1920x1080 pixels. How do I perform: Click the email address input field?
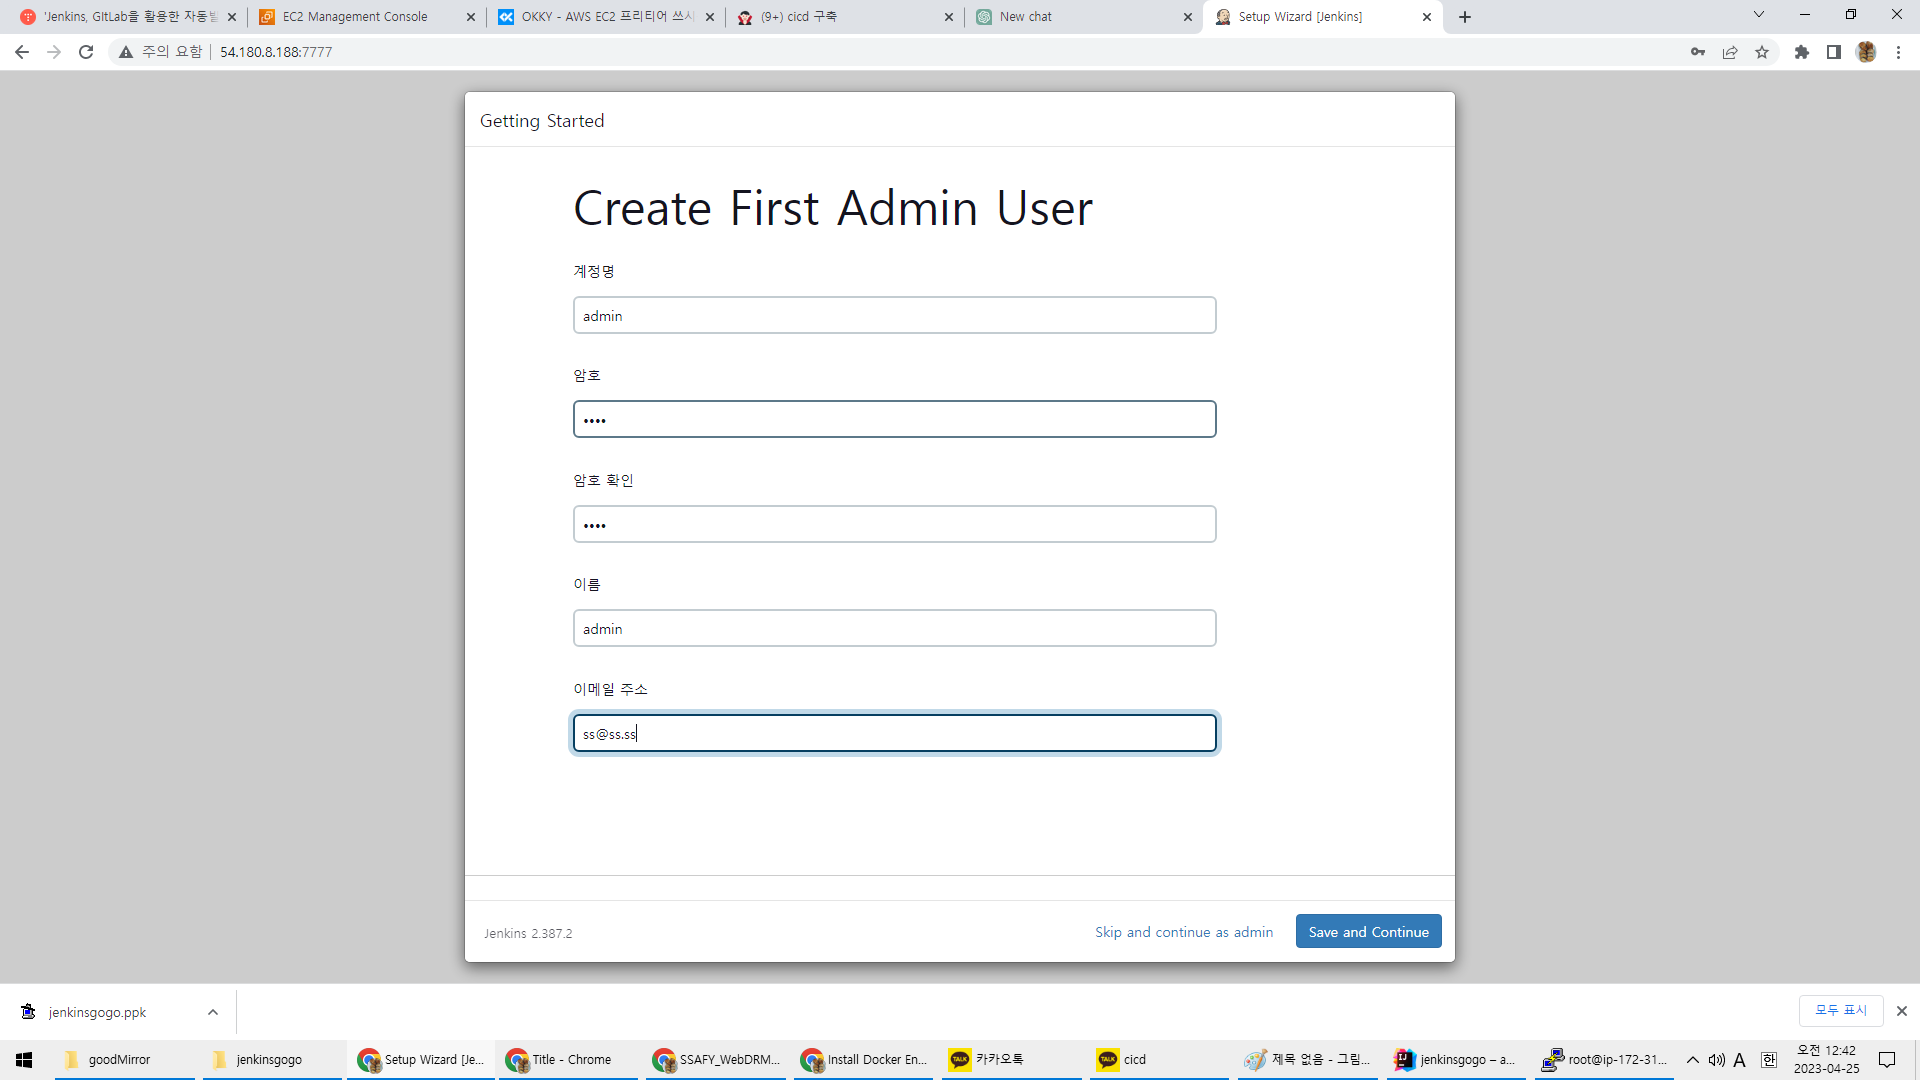pyautogui.click(x=894, y=733)
